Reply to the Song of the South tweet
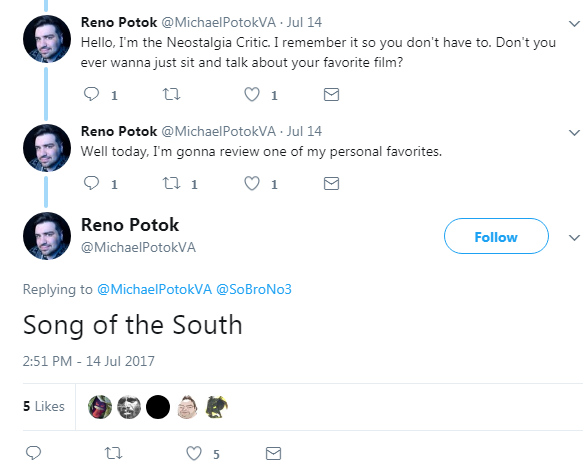Viewport: 586px width, 471px height. click(x=33, y=453)
